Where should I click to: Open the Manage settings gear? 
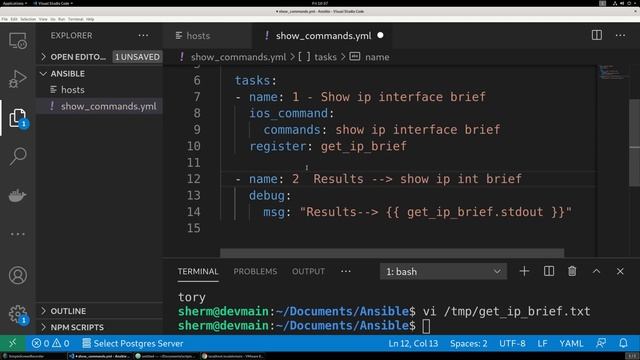(18, 314)
